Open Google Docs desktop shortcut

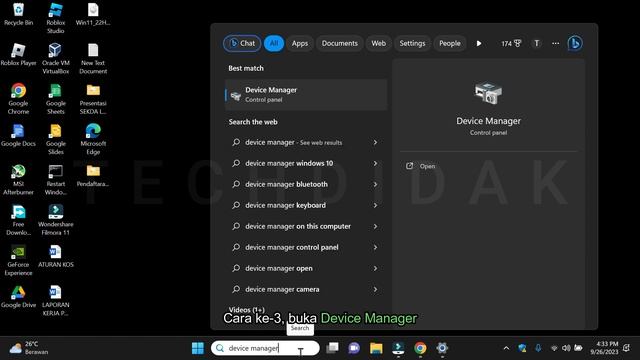tap(18, 135)
